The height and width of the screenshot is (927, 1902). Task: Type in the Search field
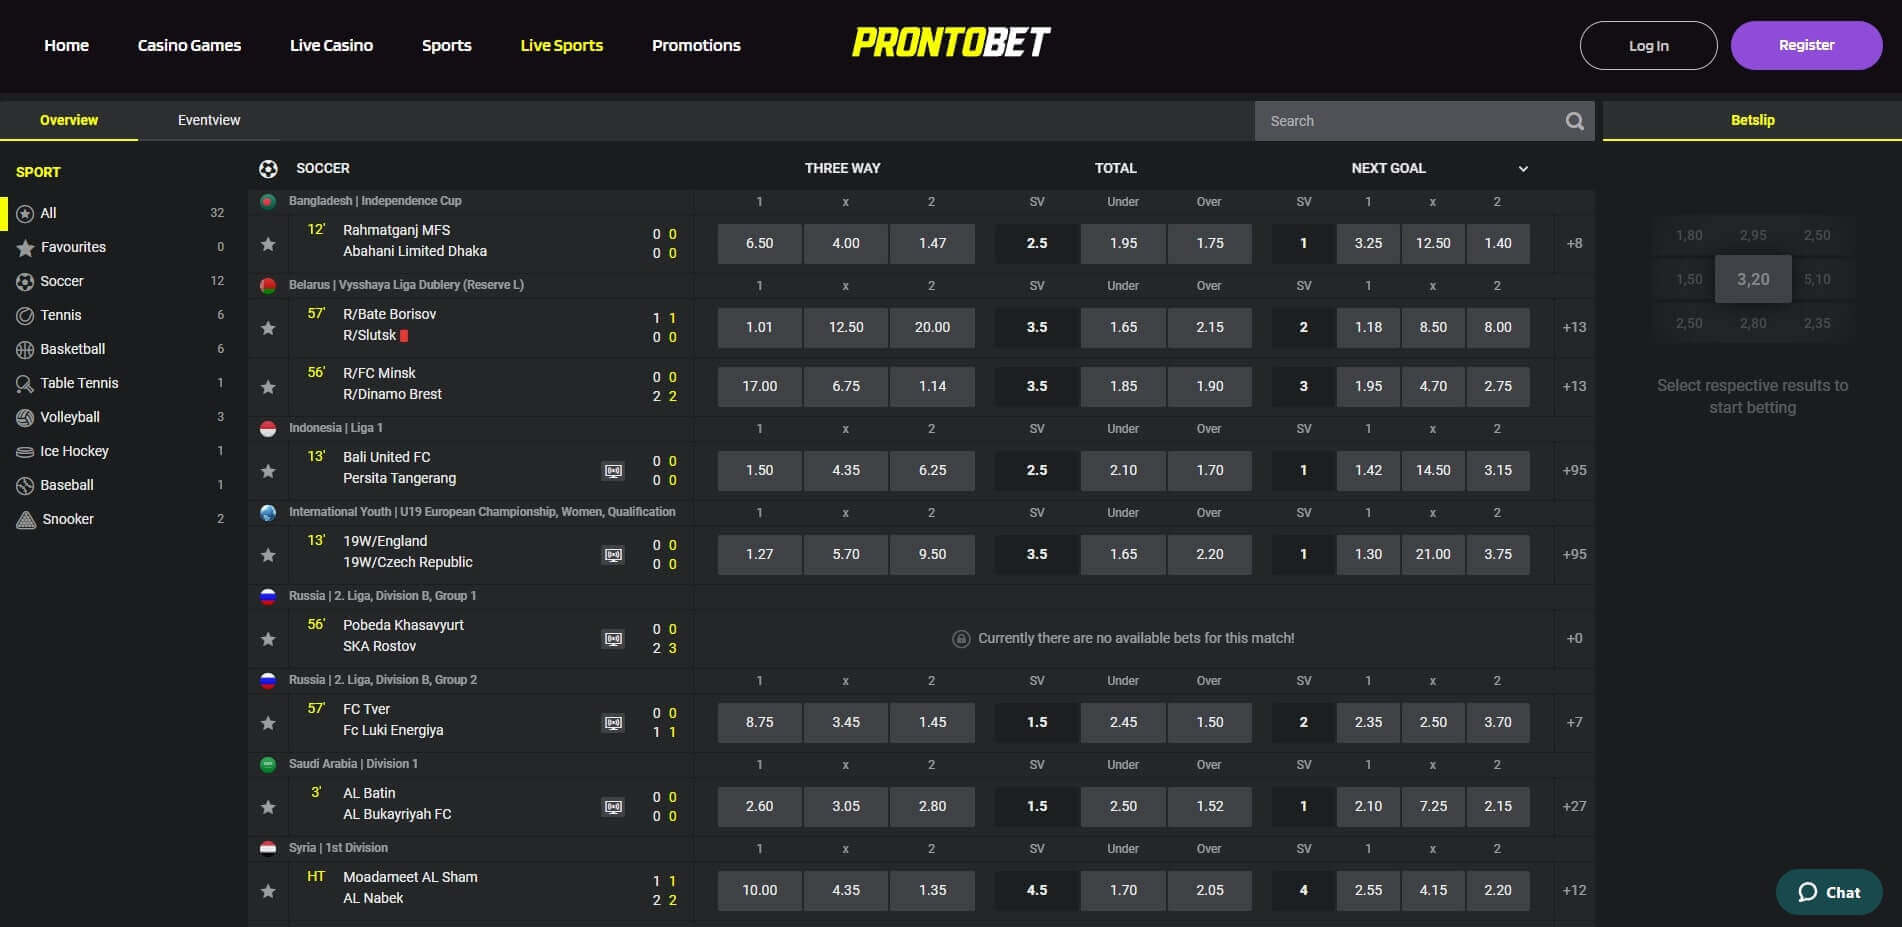click(x=1400, y=120)
